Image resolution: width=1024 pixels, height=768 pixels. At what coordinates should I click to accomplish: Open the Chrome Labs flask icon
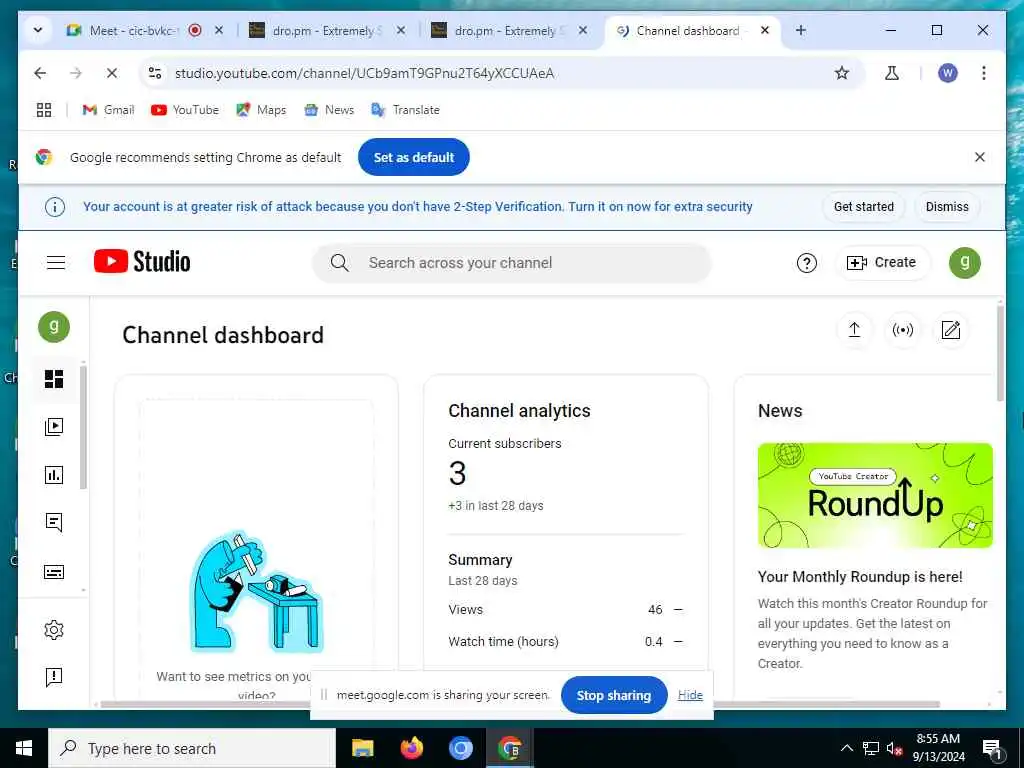coord(891,73)
